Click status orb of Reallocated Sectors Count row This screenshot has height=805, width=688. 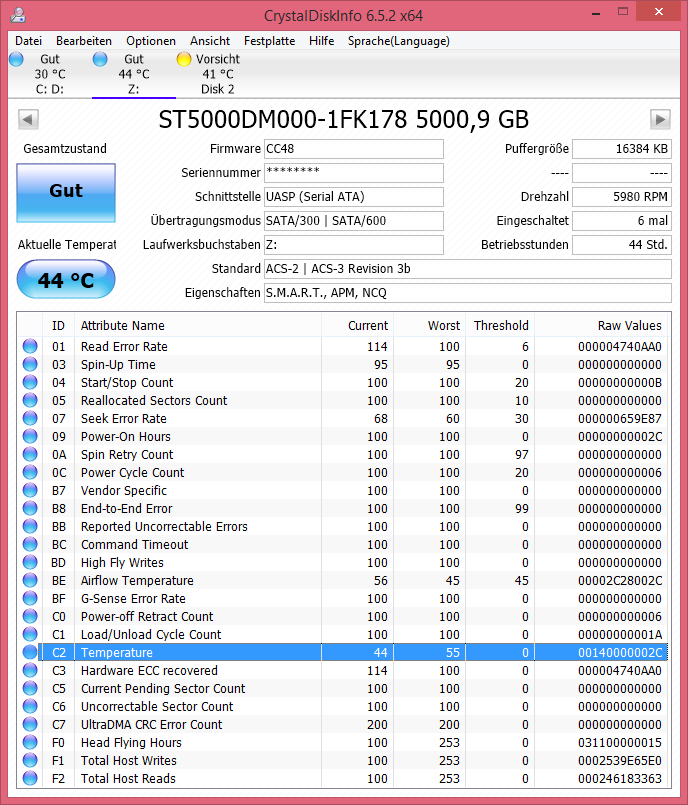[30, 400]
